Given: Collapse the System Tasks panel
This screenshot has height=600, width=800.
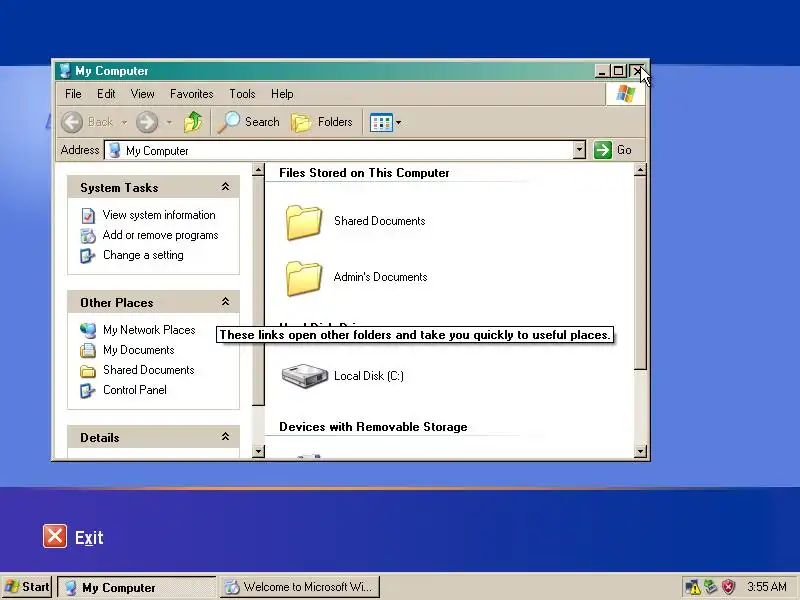Looking at the screenshot, I should [226, 187].
